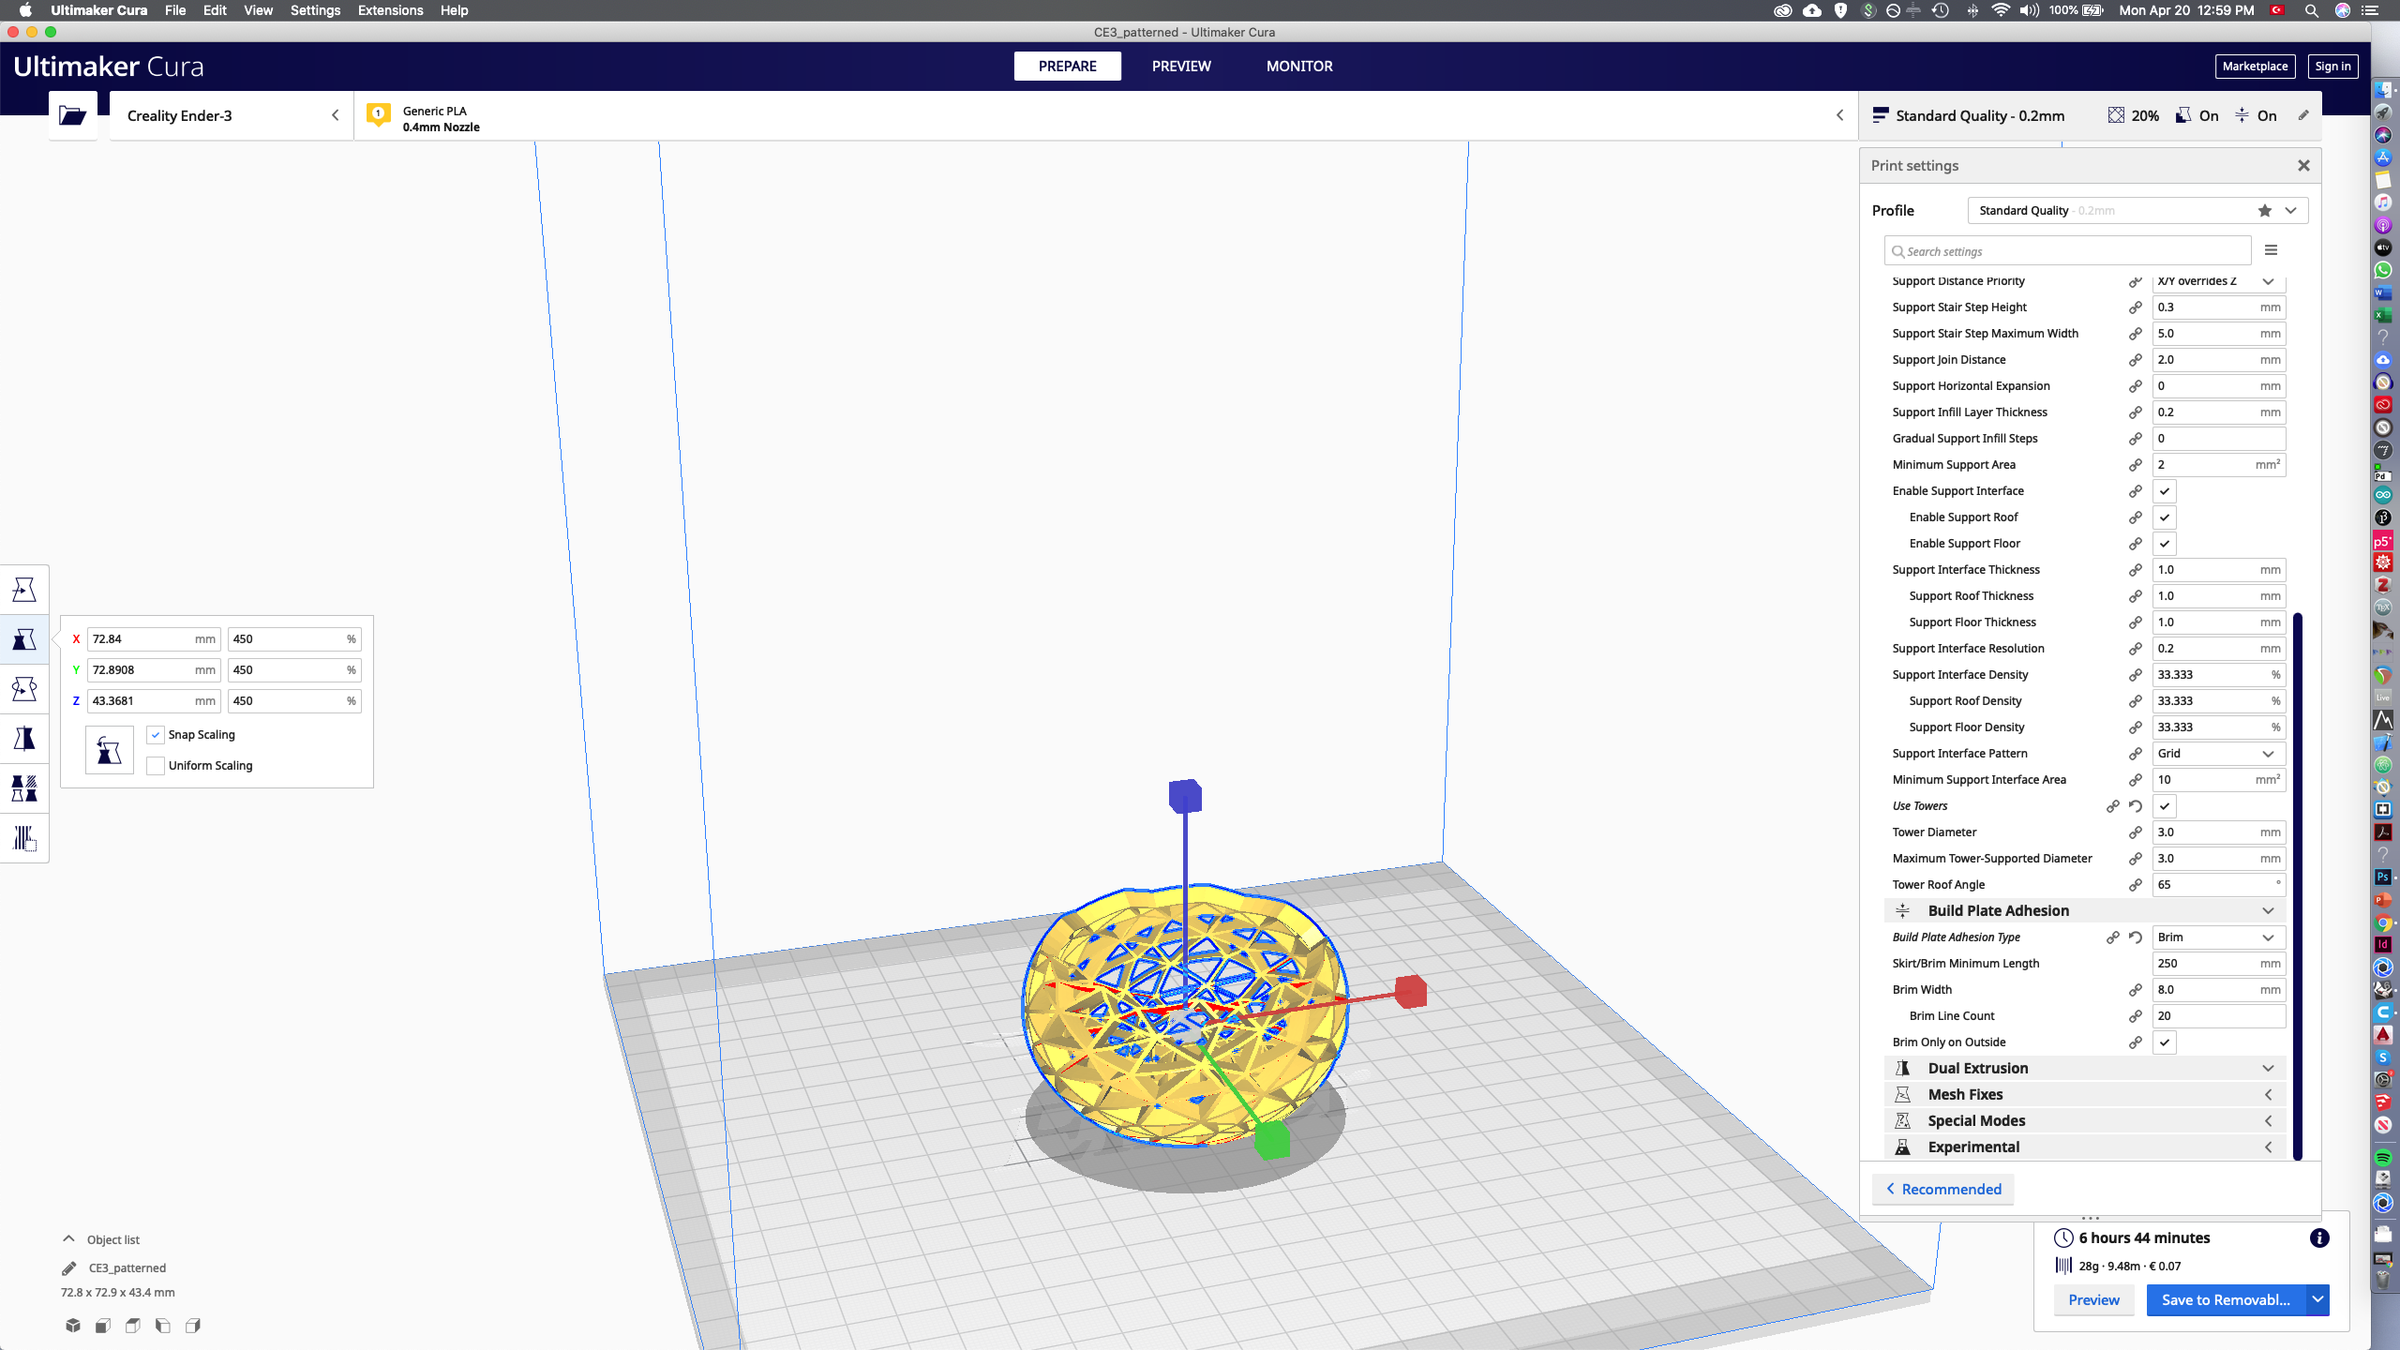This screenshot has height=1350, width=2400.
Task: Enable Uniform Scaling
Action: coord(156,765)
